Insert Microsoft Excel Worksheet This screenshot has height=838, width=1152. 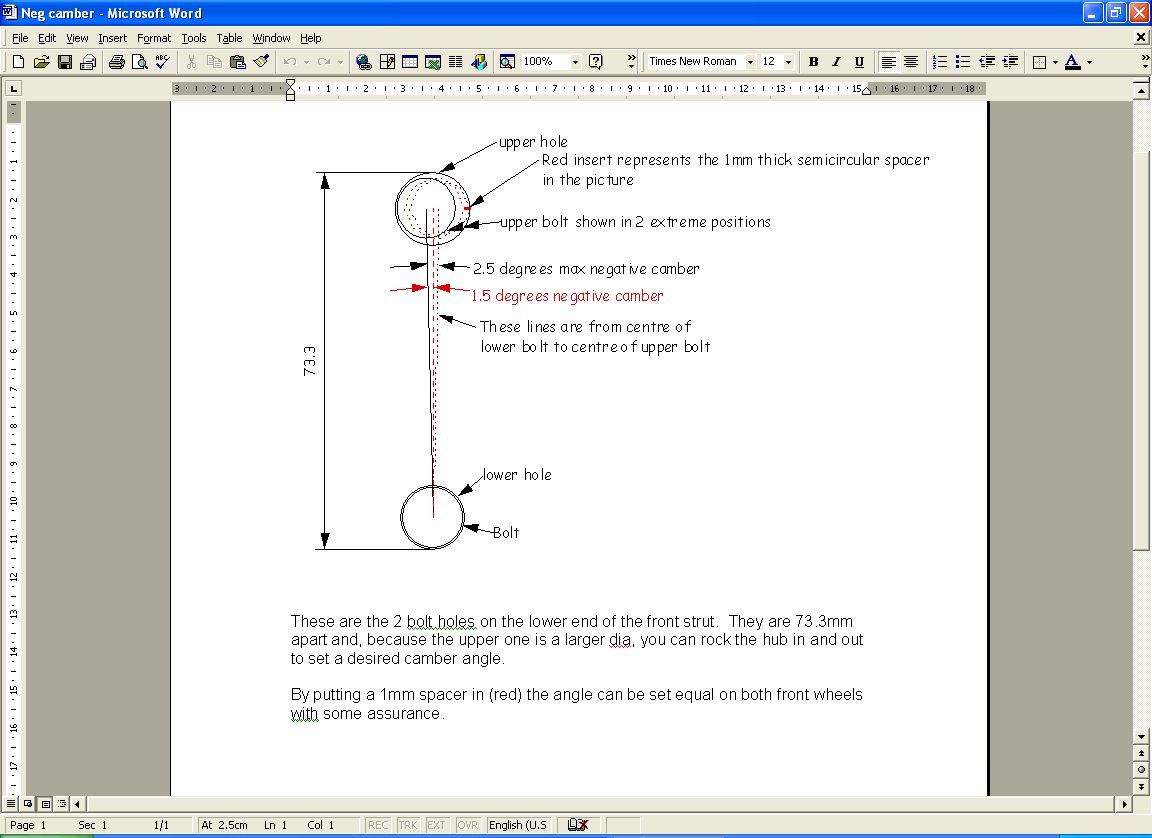point(433,62)
